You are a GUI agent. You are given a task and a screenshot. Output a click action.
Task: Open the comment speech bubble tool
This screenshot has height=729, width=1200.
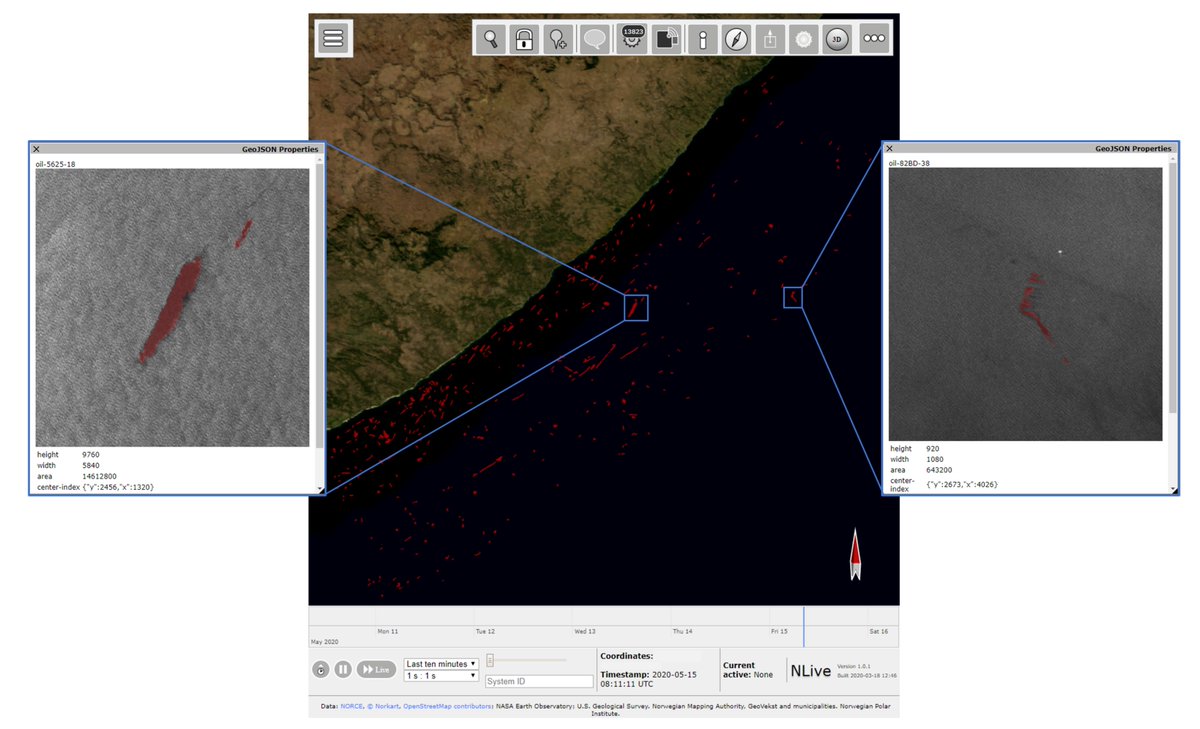[594, 38]
